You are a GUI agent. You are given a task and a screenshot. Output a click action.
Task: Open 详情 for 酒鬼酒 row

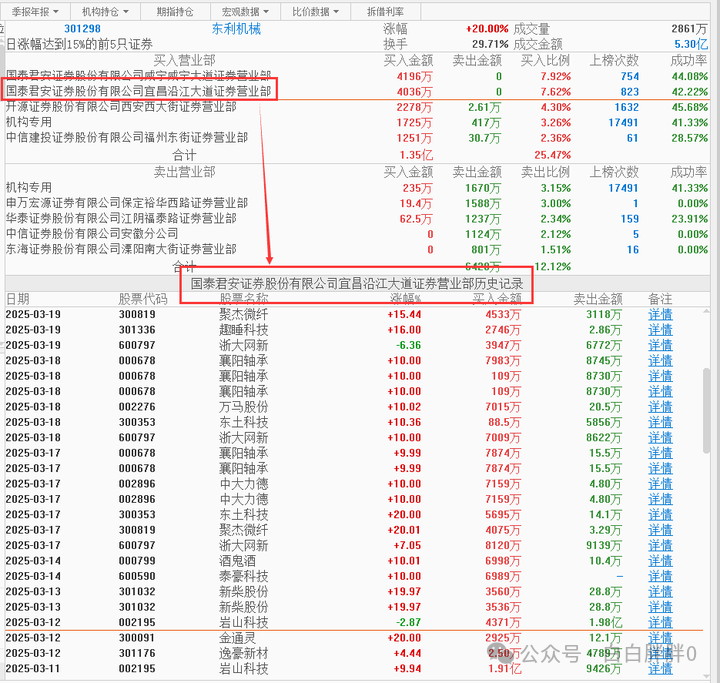(x=660, y=561)
